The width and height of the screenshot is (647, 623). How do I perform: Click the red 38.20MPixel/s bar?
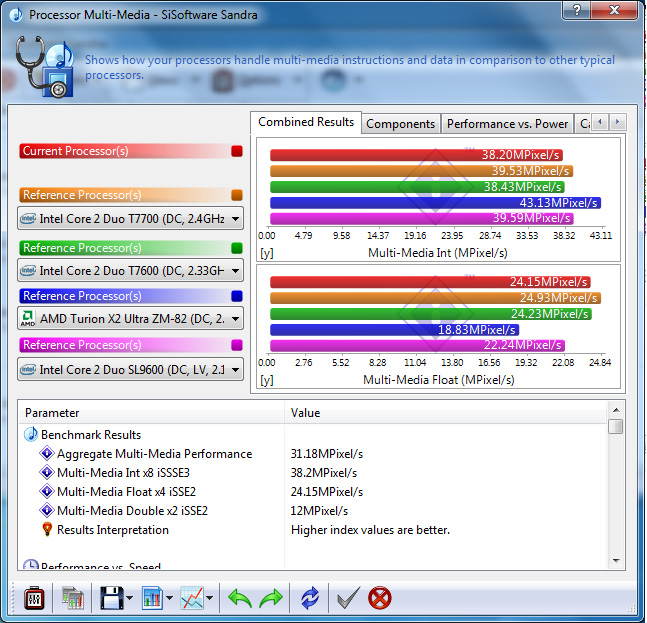coord(416,155)
